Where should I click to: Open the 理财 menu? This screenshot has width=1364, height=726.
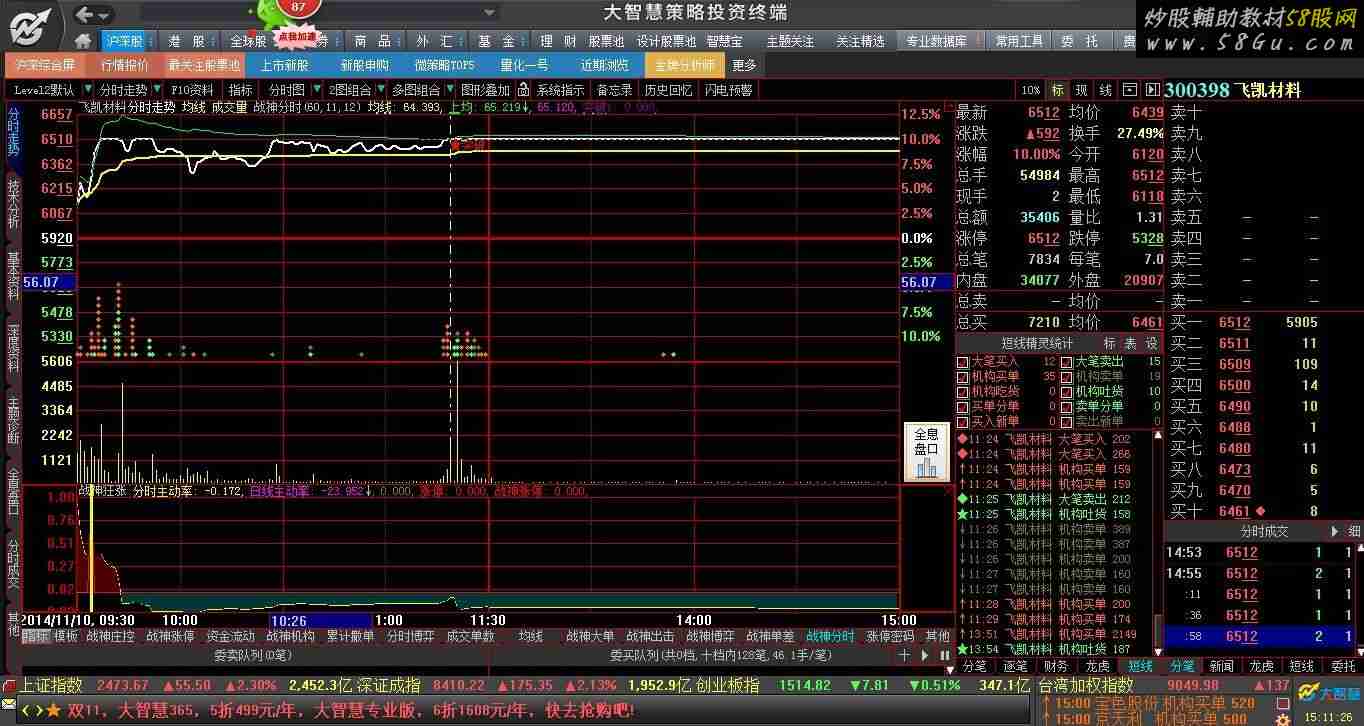click(x=558, y=41)
